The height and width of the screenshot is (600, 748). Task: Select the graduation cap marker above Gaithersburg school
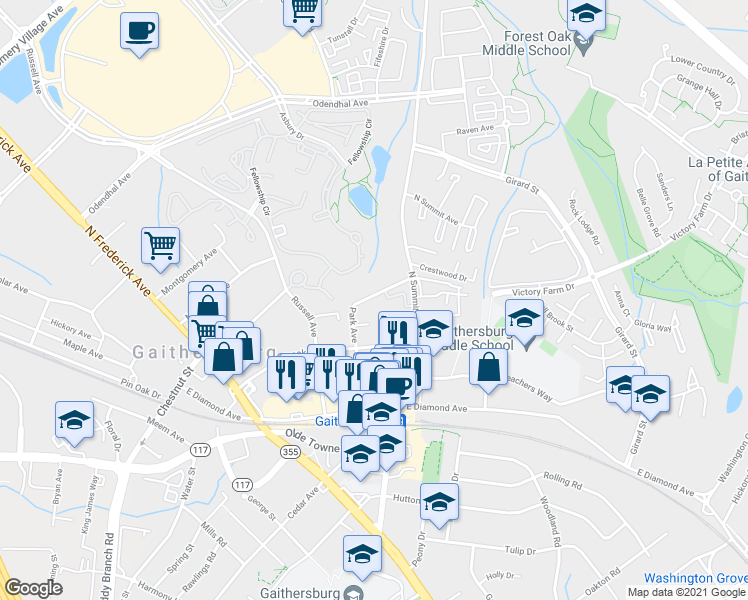tap(363, 557)
